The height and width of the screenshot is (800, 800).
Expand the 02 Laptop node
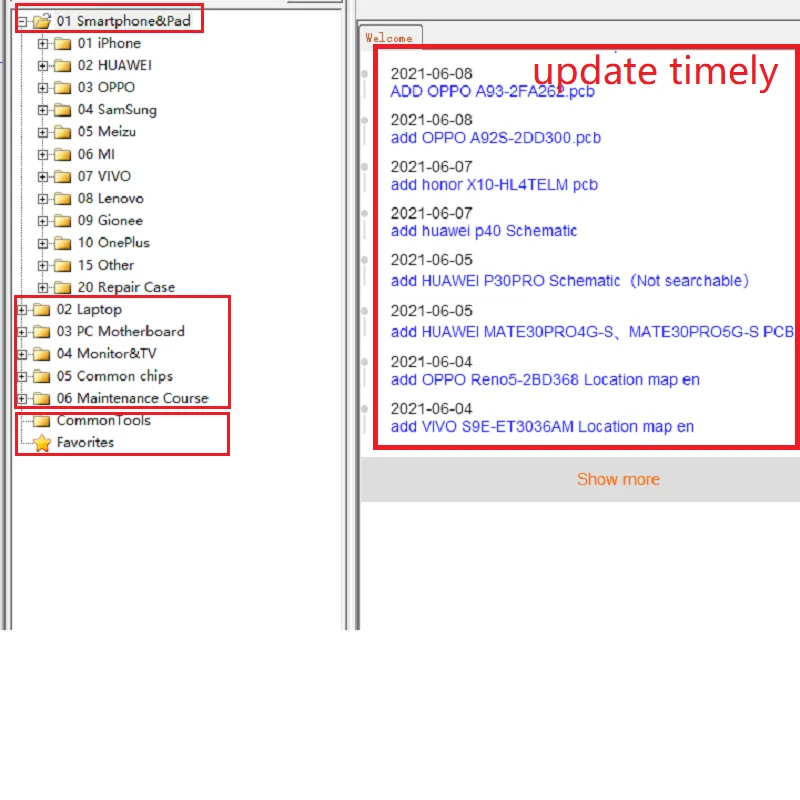[x=22, y=310]
